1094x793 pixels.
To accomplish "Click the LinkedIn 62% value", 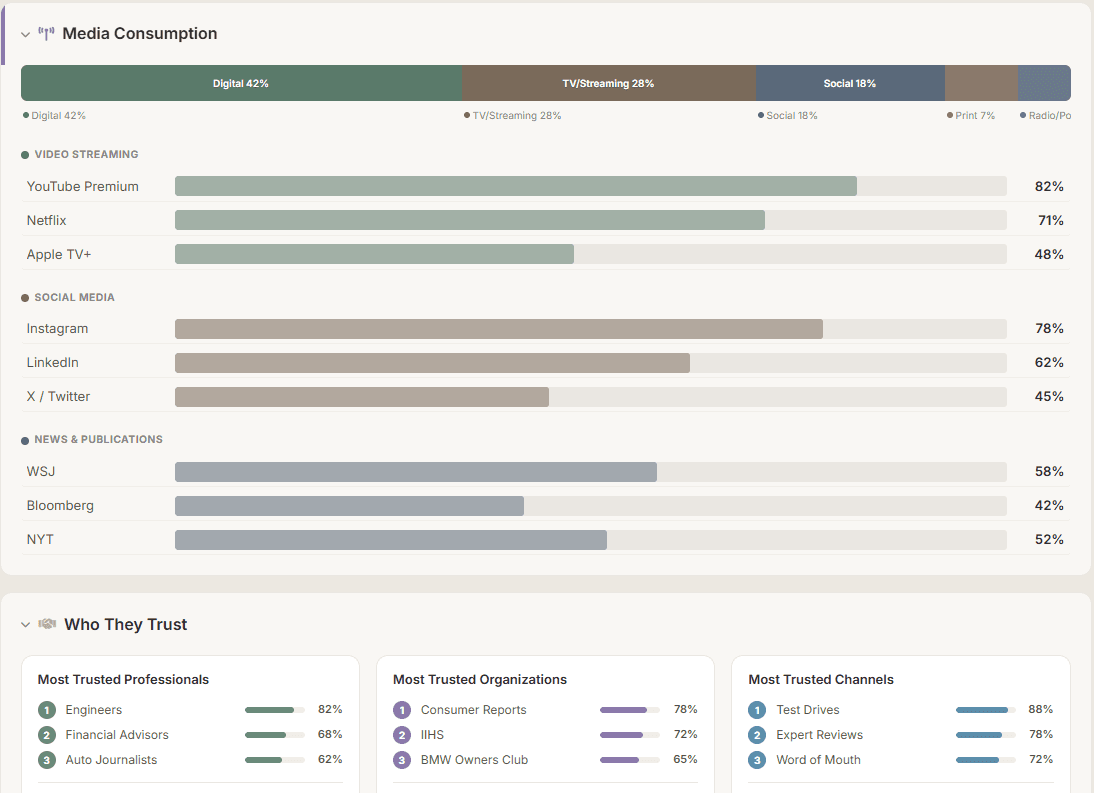I will point(1049,363).
